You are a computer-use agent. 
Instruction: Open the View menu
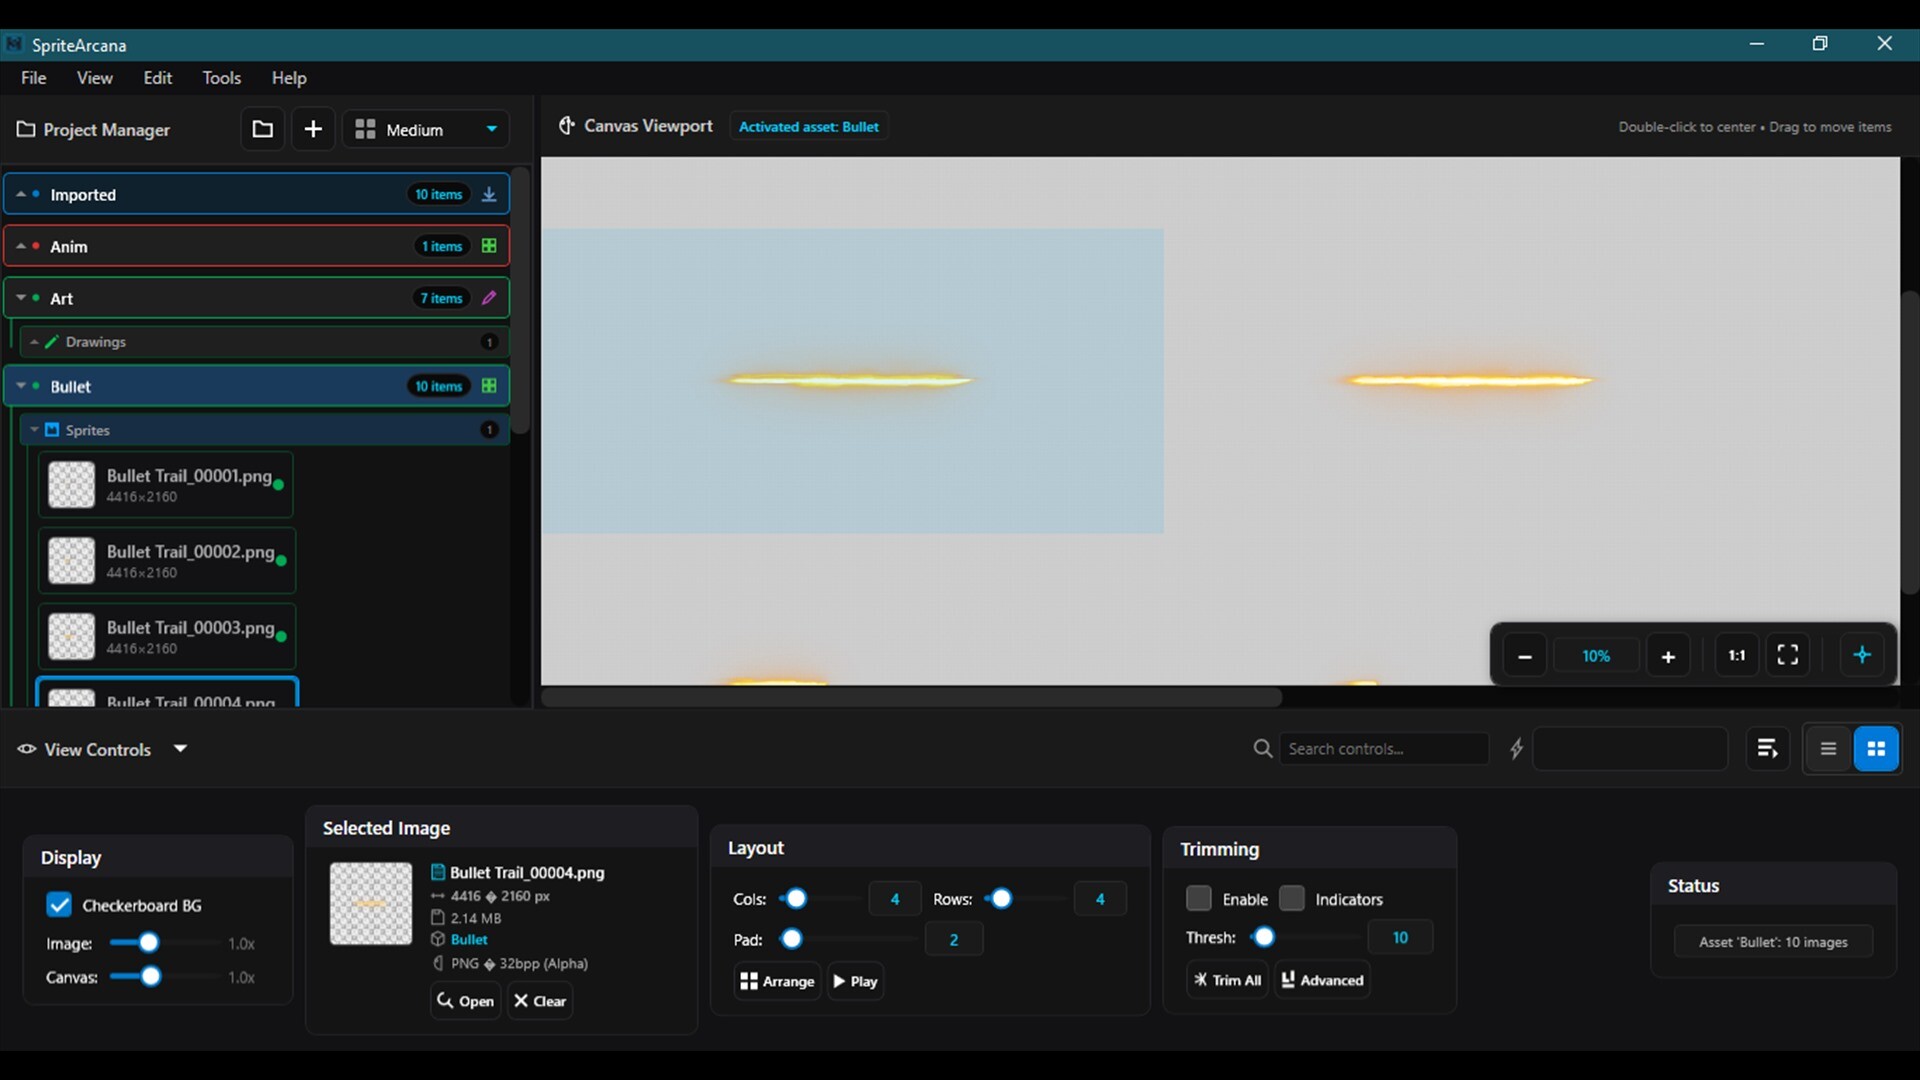(x=95, y=78)
